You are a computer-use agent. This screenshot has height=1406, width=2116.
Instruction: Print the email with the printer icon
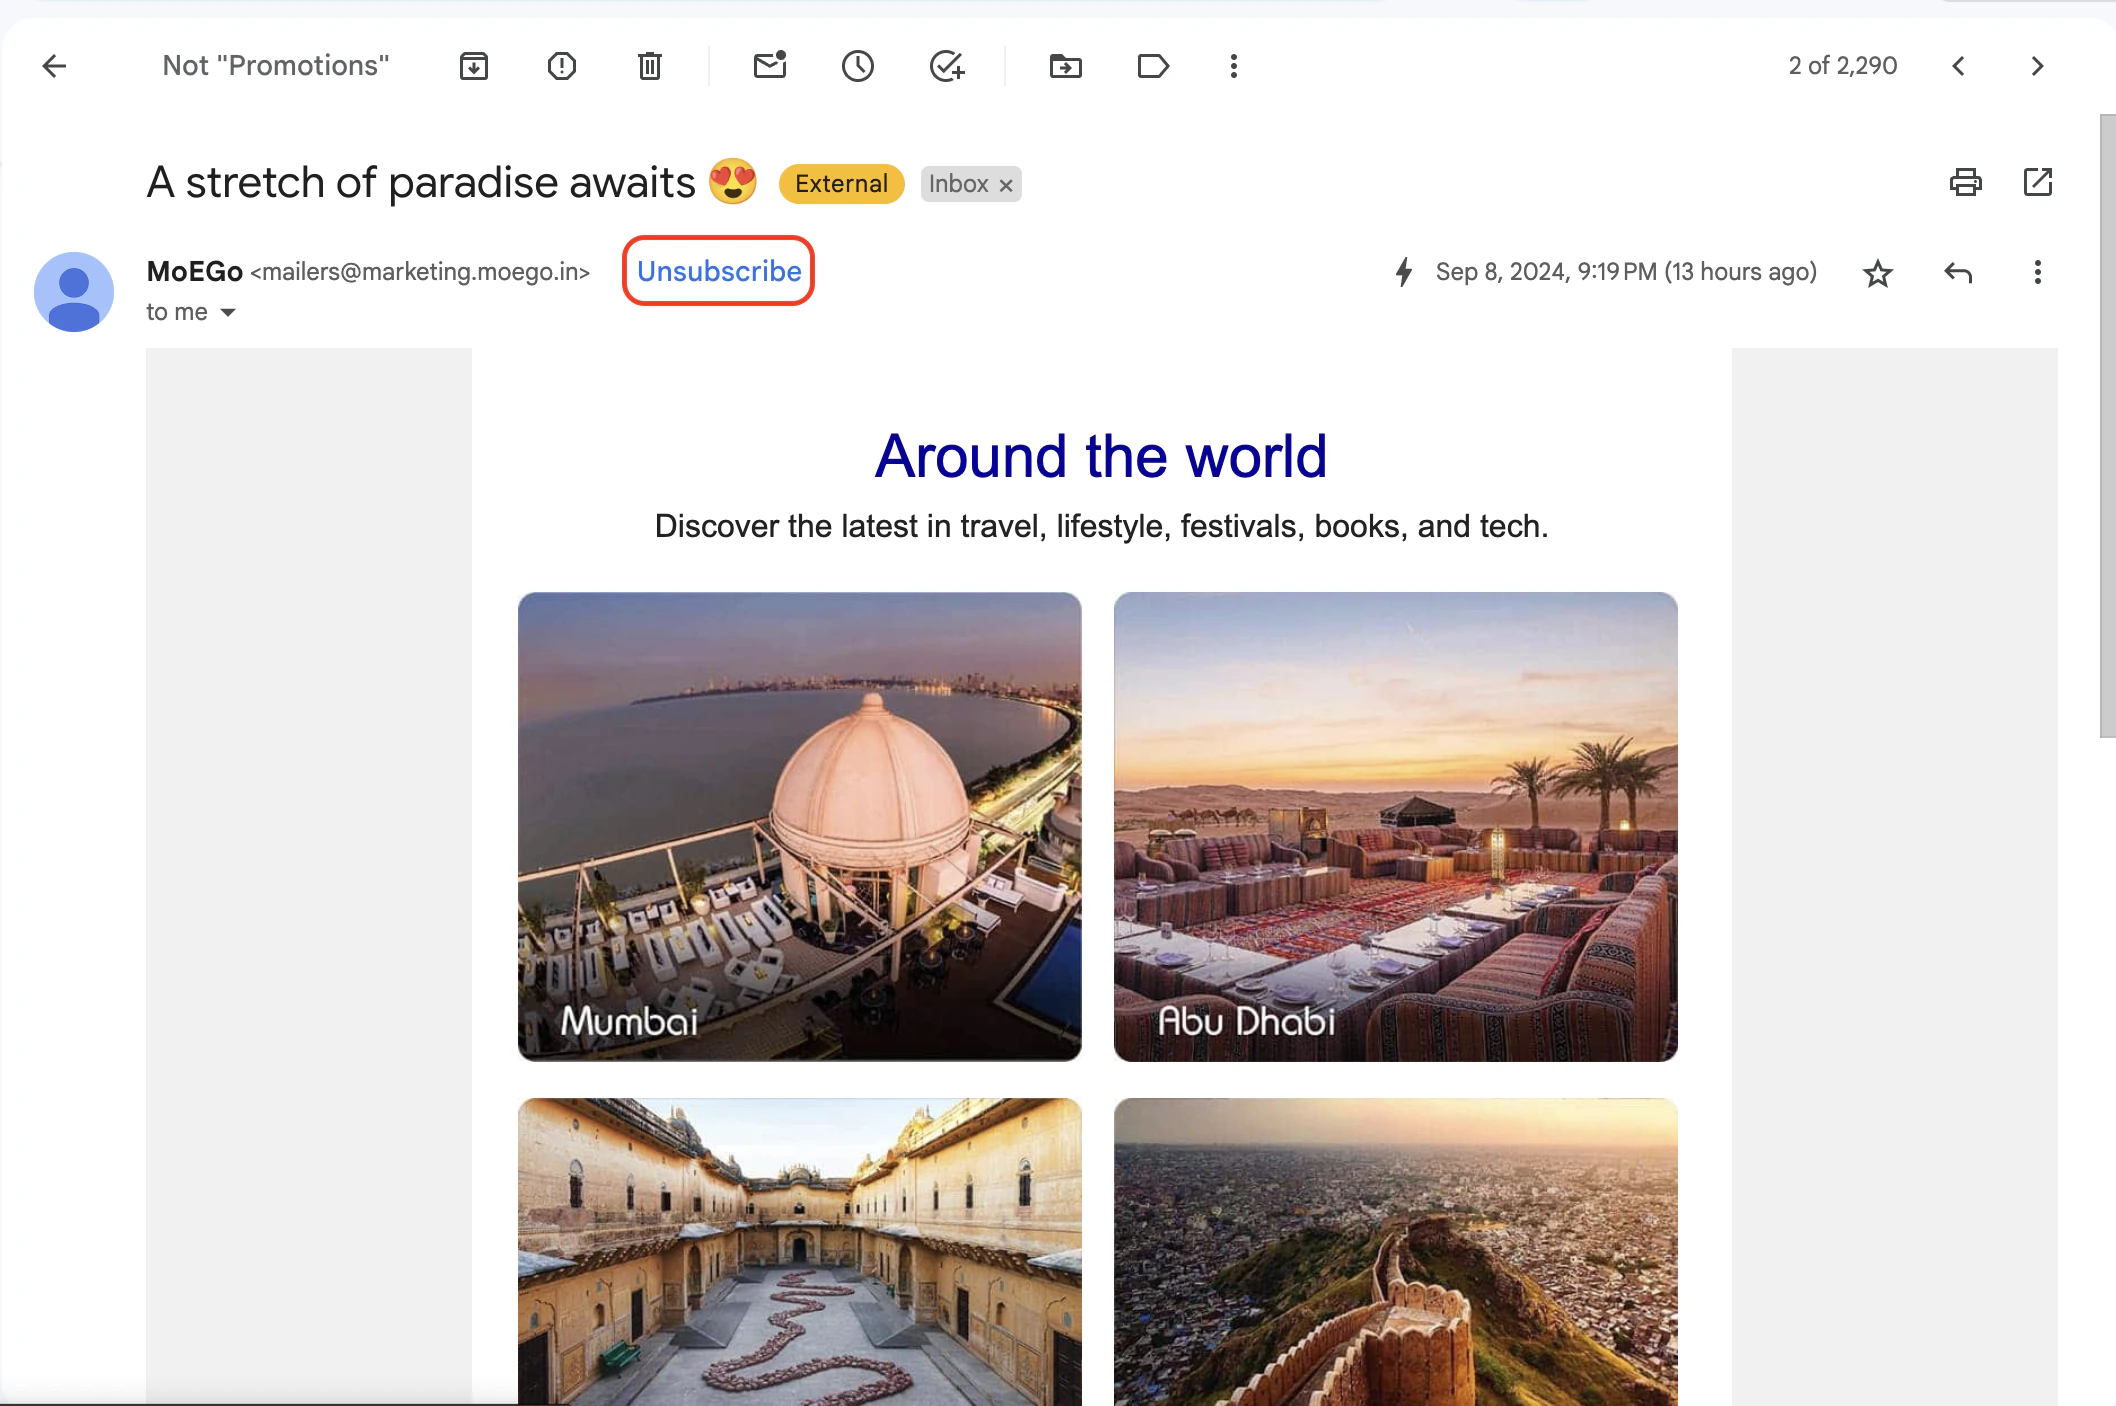pyautogui.click(x=1965, y=182)
